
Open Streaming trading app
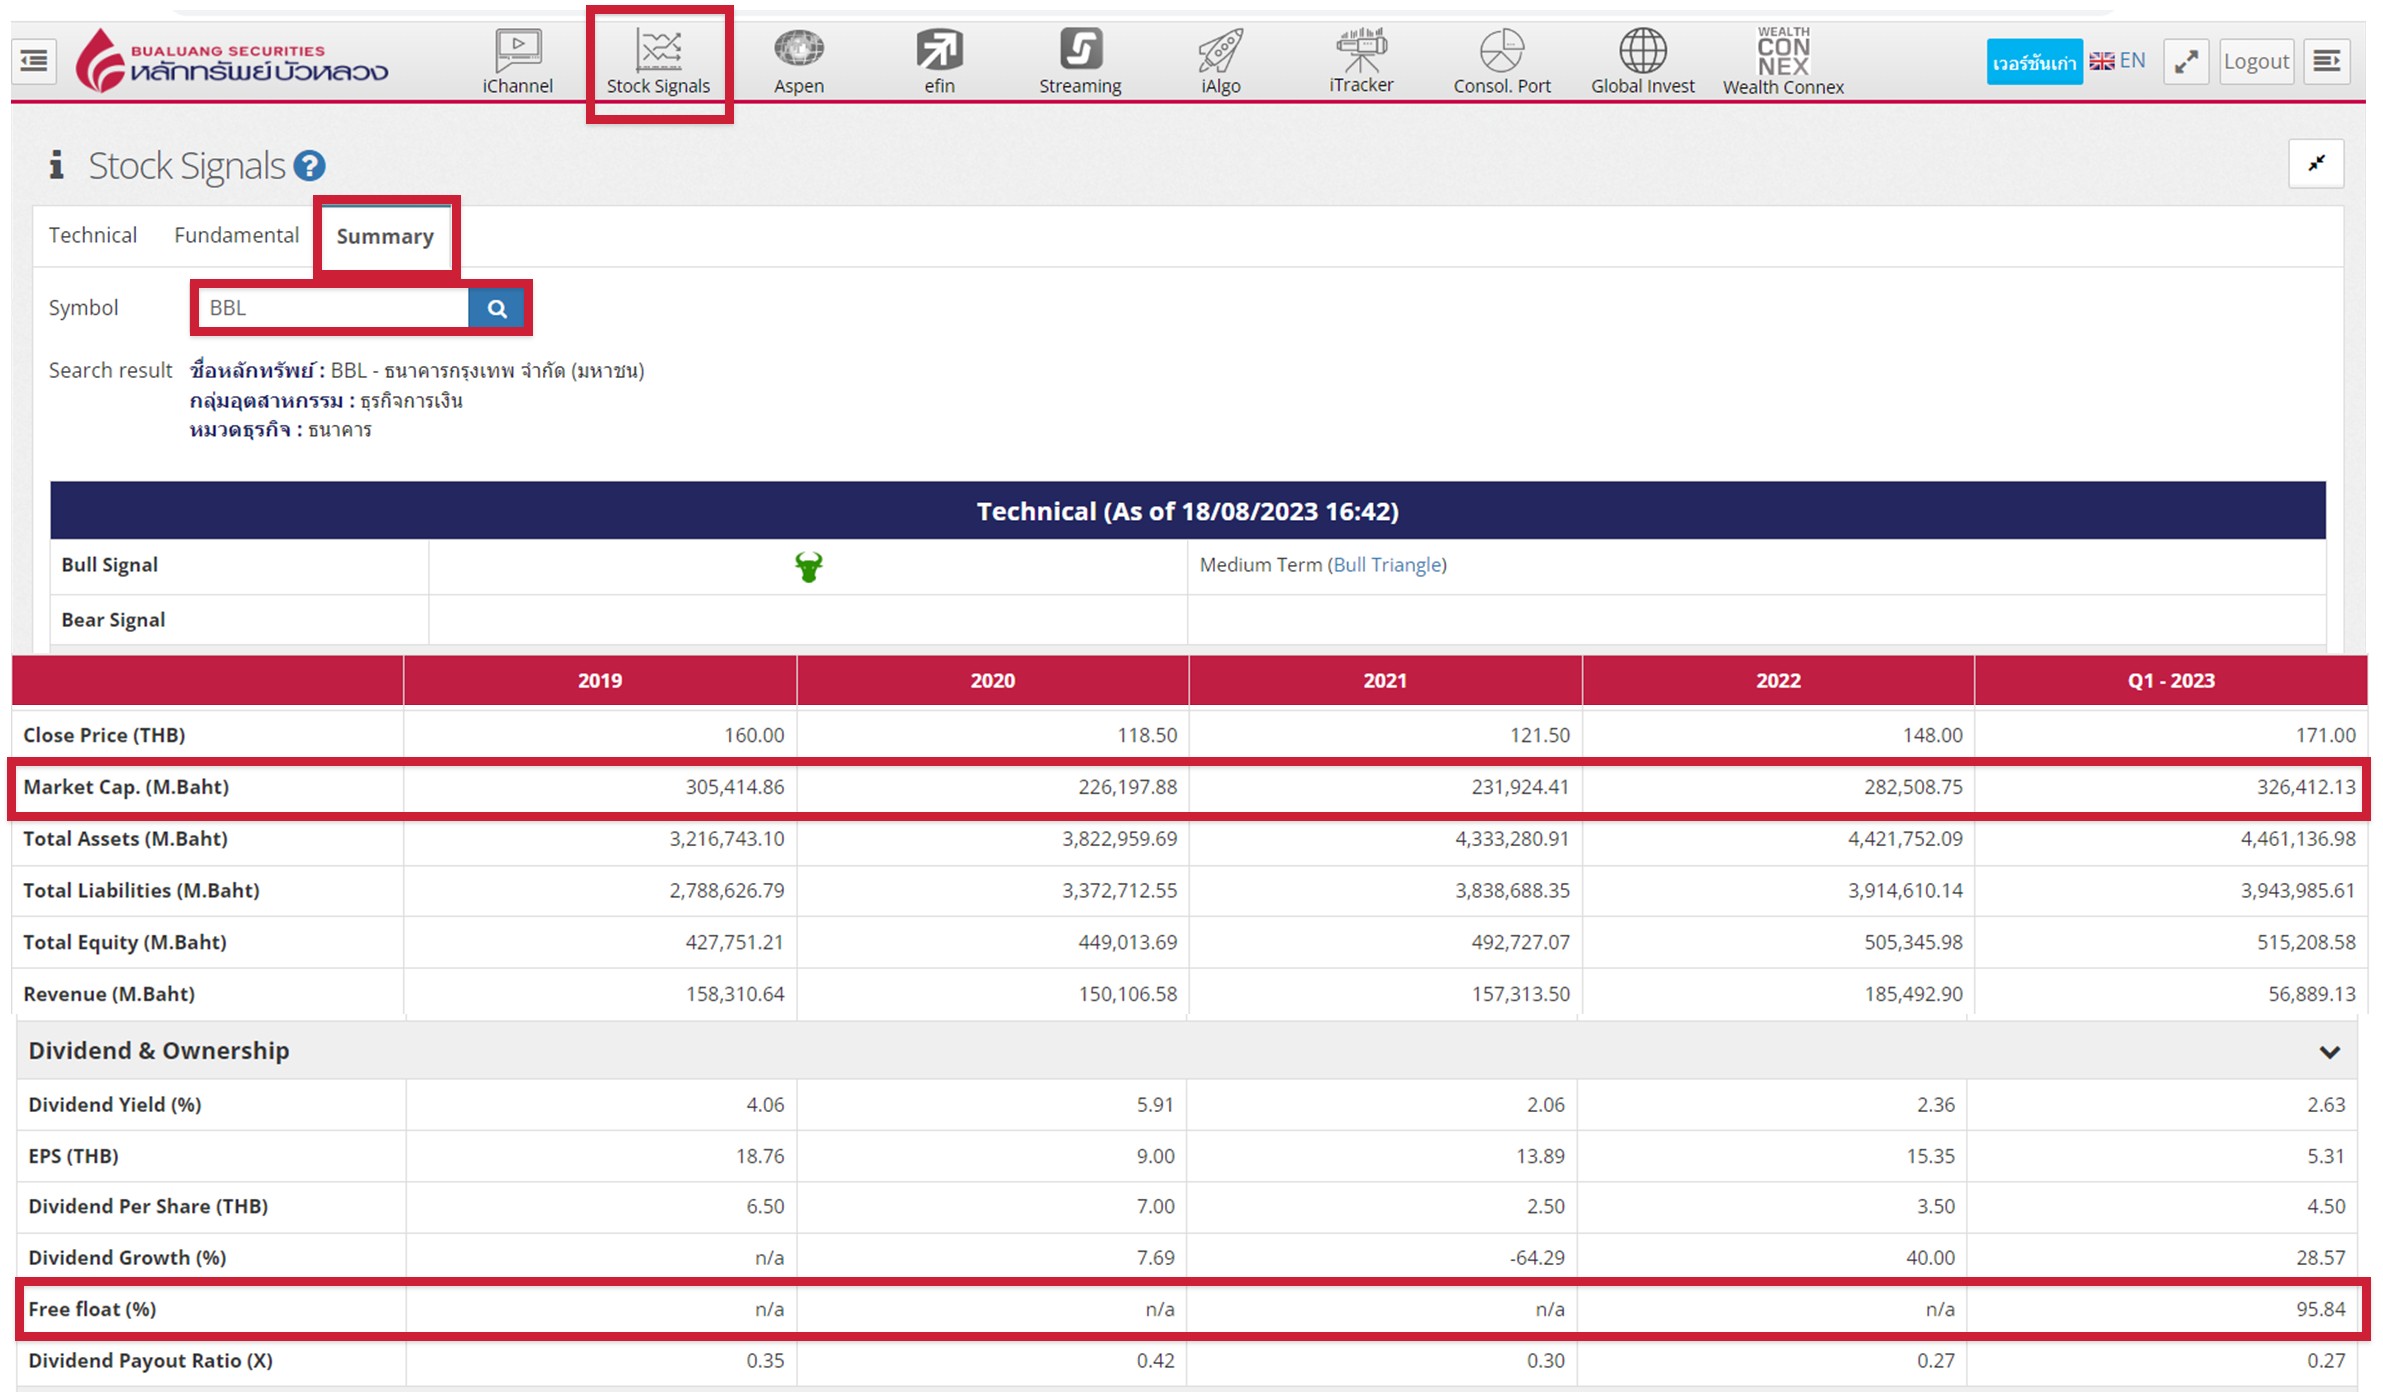coord(1080,62)
